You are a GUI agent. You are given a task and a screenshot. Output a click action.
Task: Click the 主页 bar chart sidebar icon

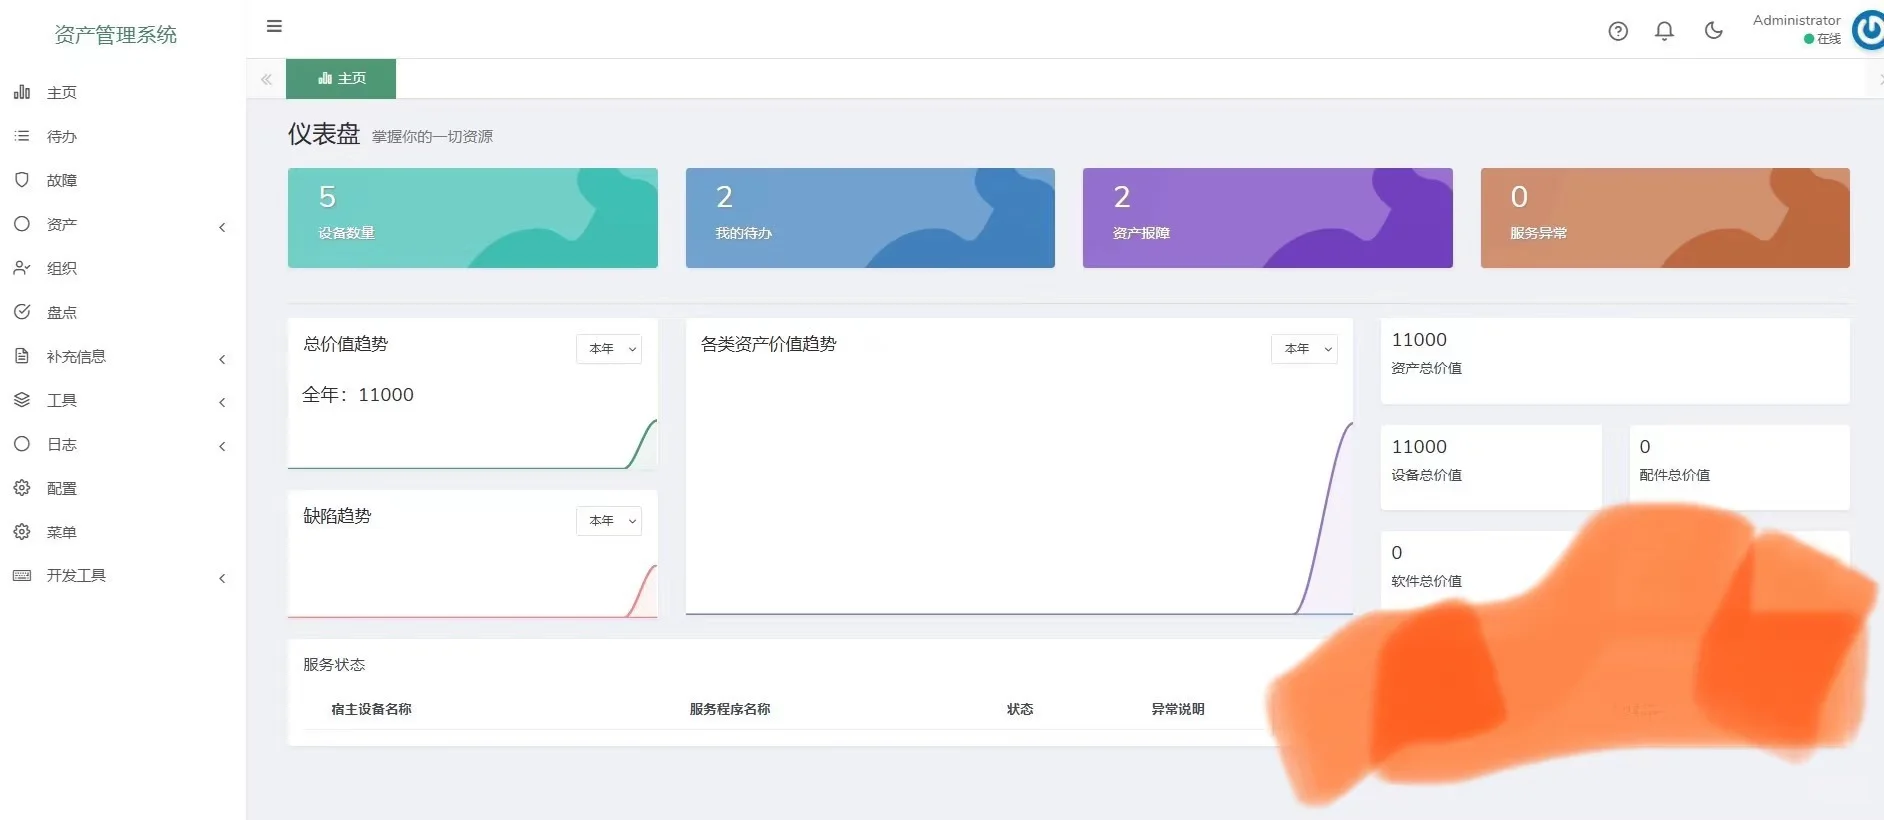point(22,92)
